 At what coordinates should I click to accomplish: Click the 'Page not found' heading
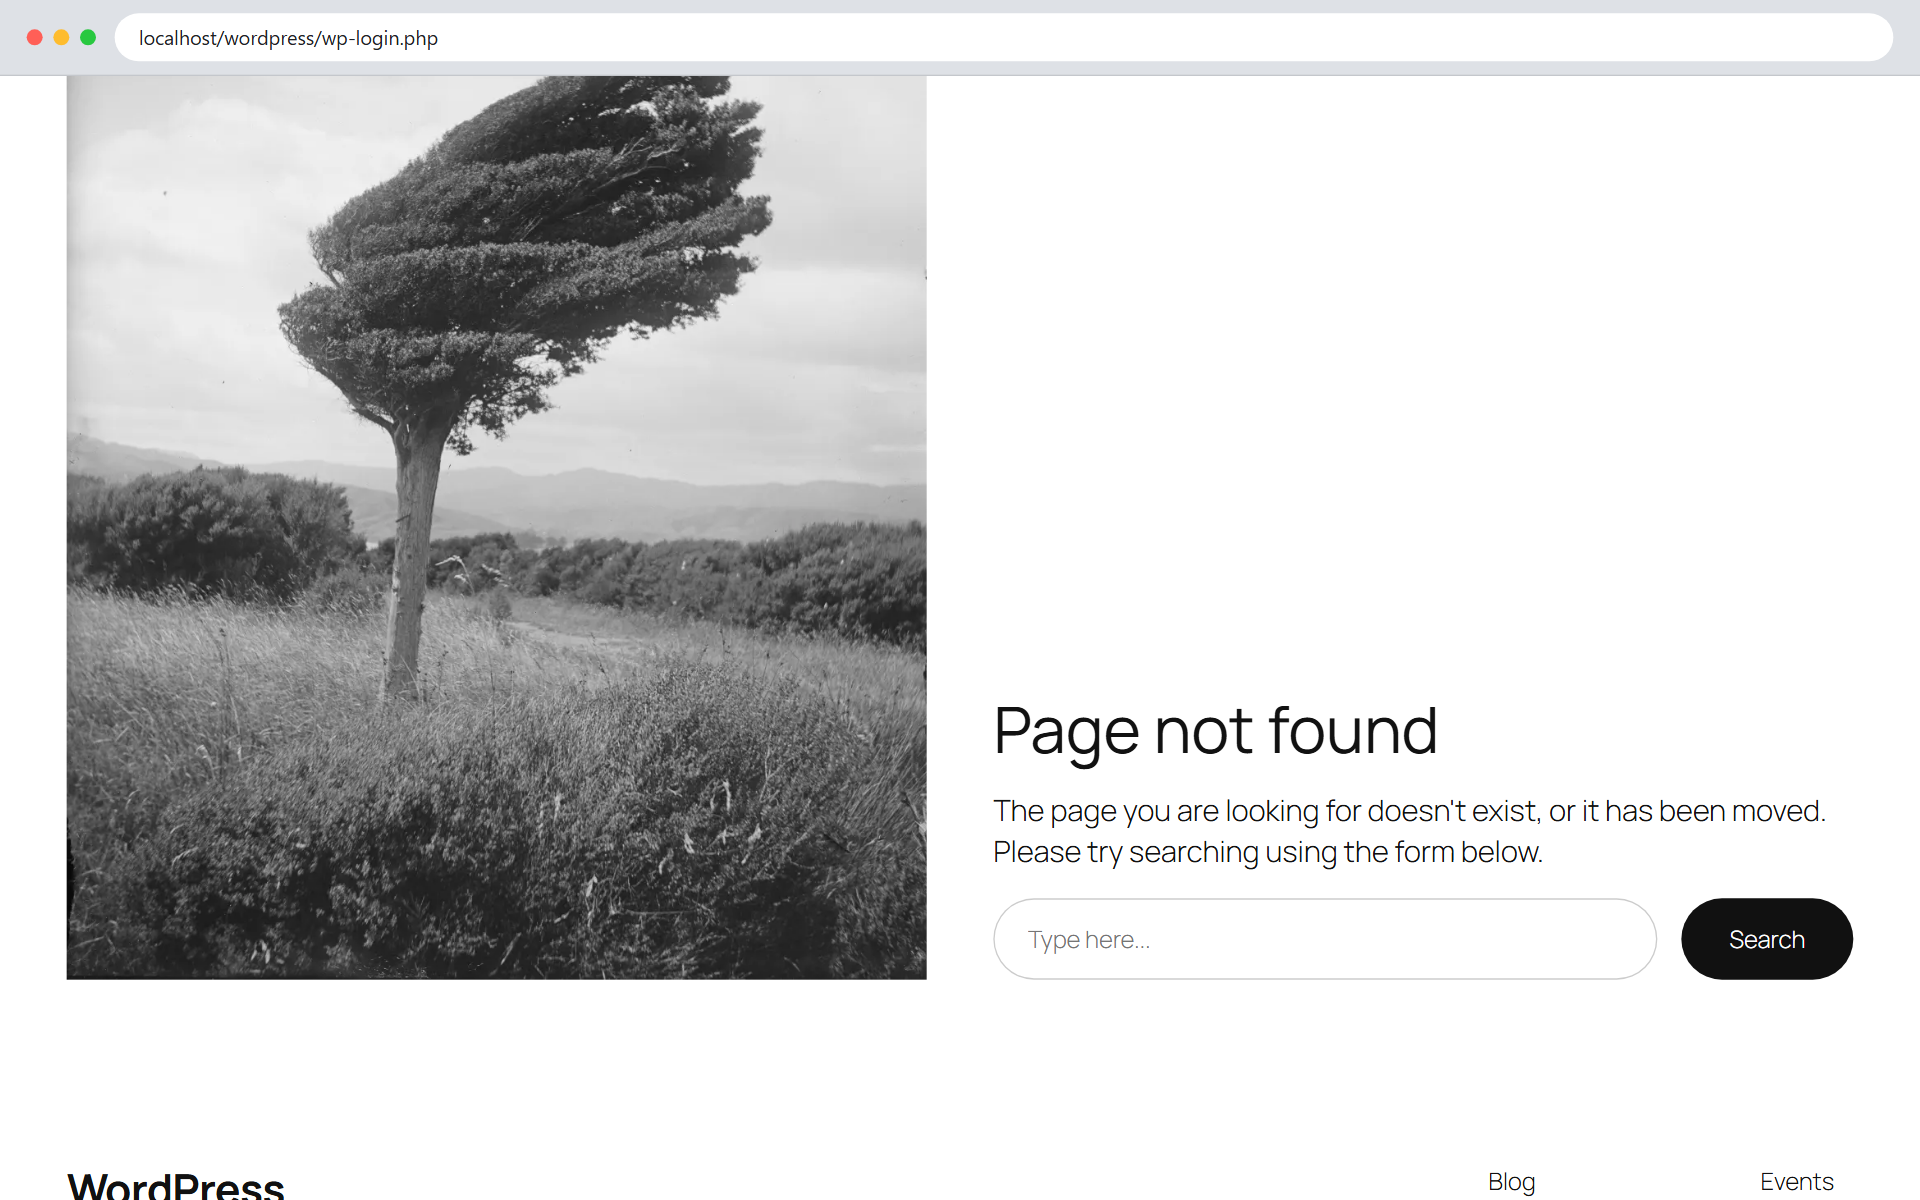(x=1215, y=730)
